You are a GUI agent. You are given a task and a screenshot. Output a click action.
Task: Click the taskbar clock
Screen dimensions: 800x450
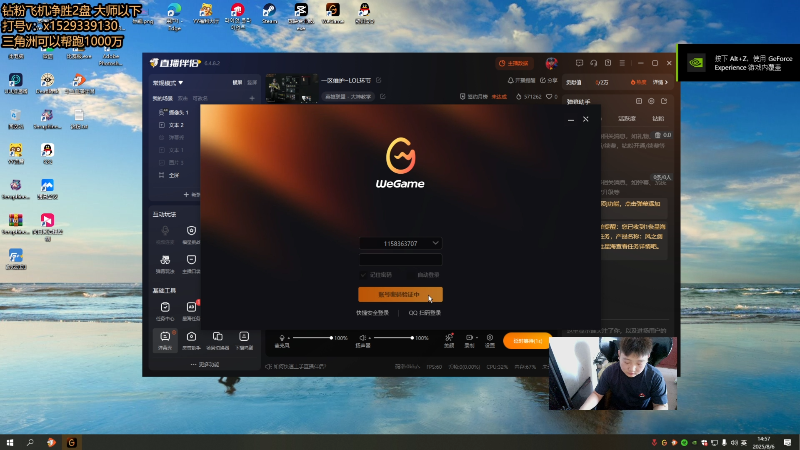pyautogui.click(x=764, y=442)
